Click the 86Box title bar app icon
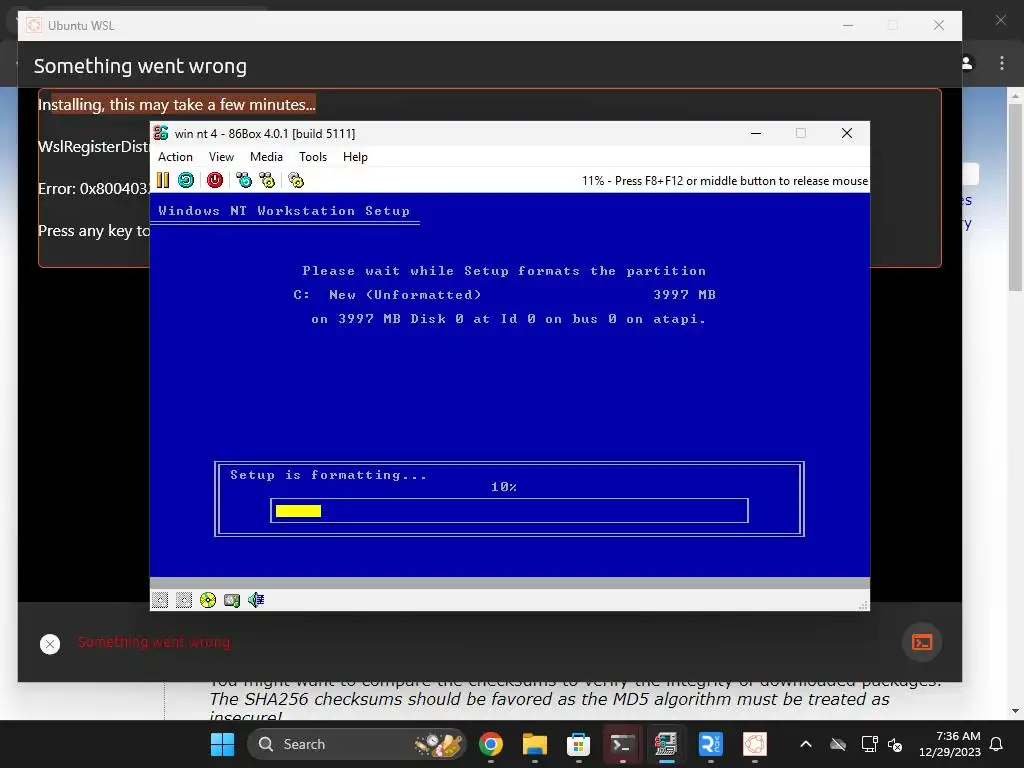 161,133
